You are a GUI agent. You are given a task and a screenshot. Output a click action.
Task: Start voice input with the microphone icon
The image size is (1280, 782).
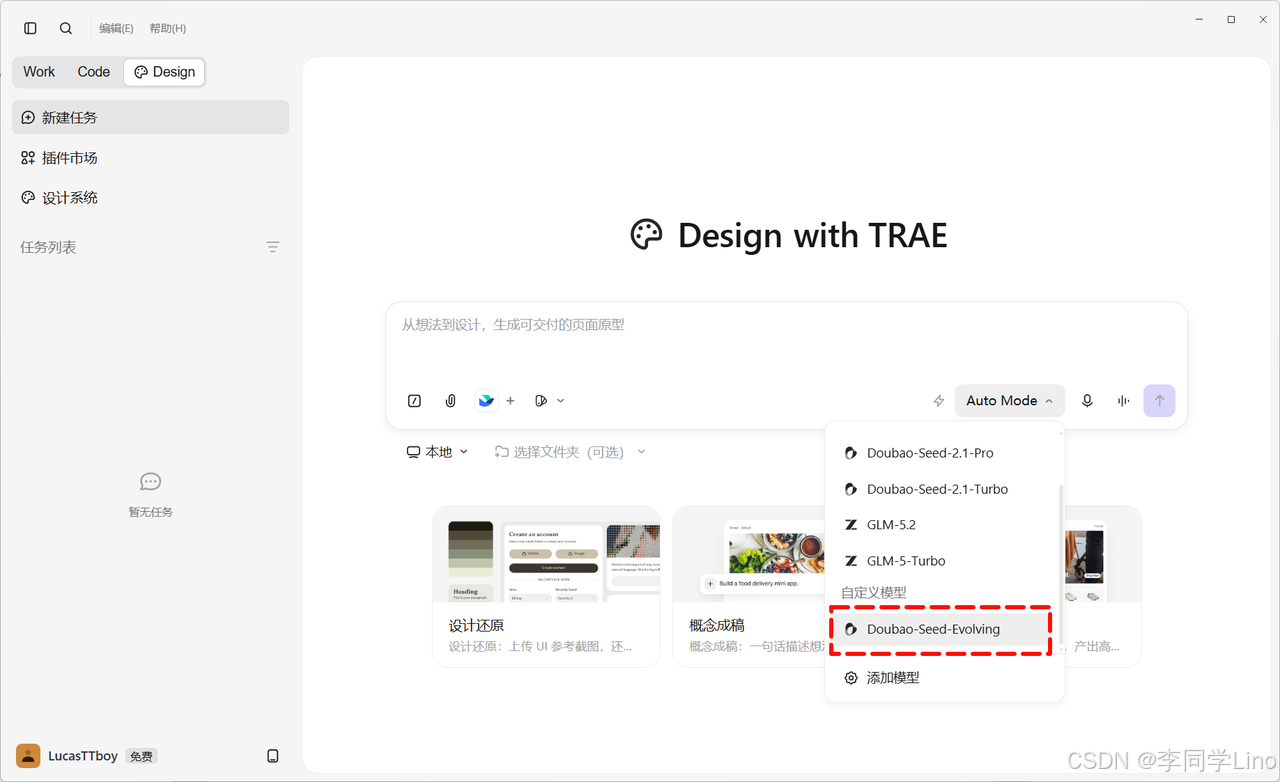(1087, 401)
